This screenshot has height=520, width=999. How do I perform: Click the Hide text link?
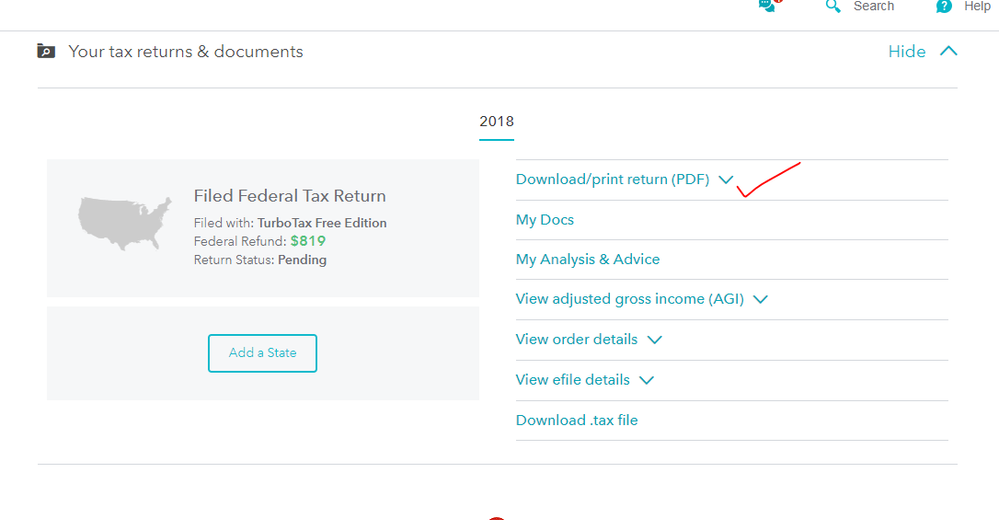[x=907, y=51]
